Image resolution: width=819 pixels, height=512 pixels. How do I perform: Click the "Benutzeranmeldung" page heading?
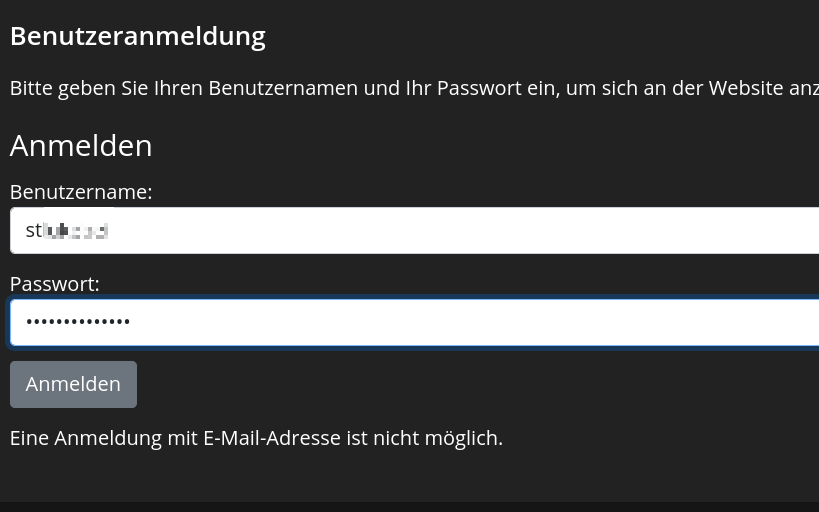(x=138, y=37)
